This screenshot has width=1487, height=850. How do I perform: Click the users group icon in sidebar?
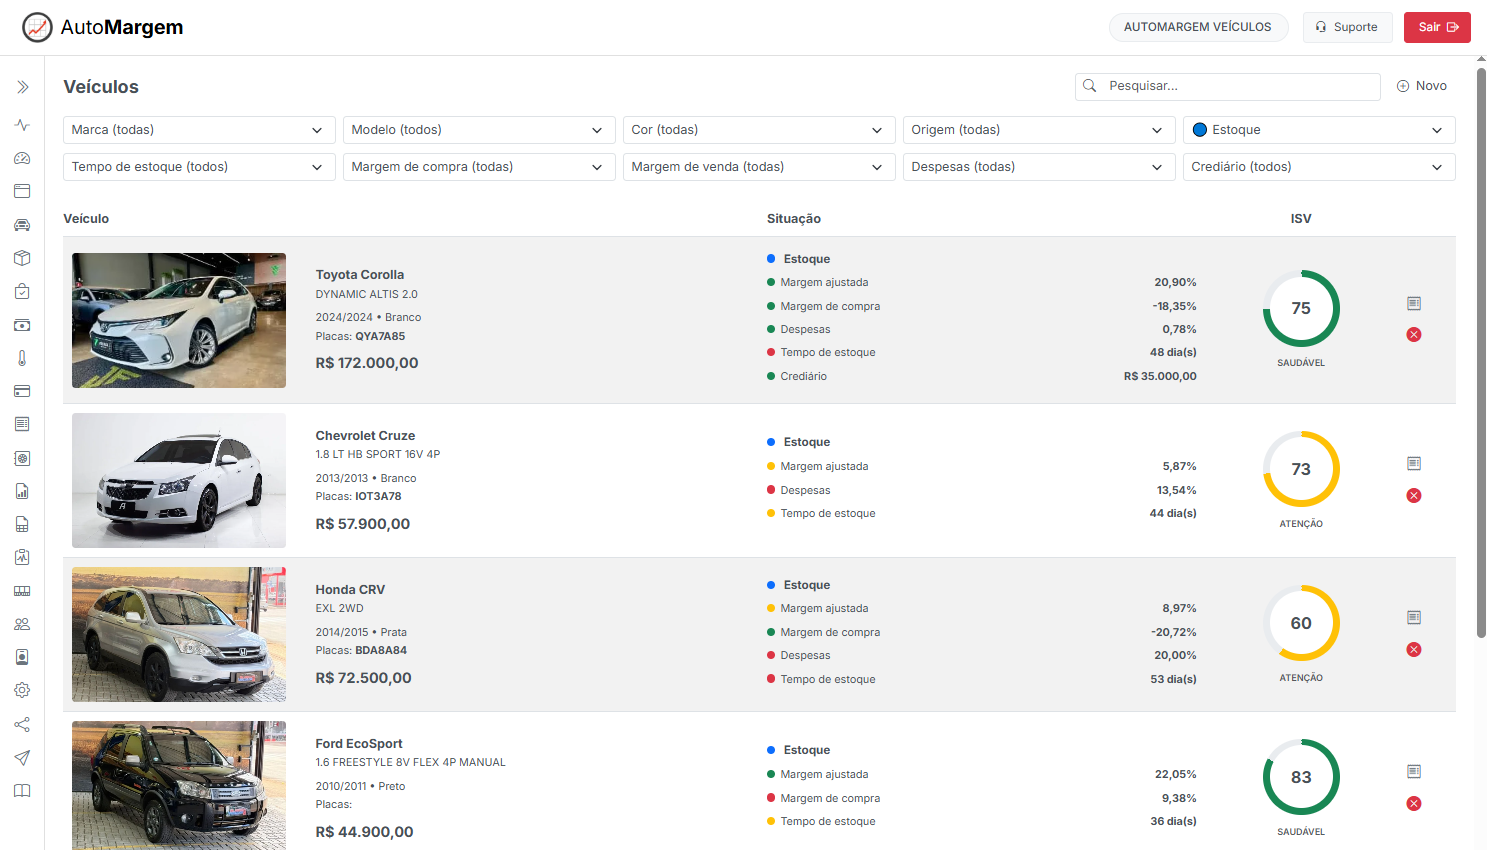[22, 624]
